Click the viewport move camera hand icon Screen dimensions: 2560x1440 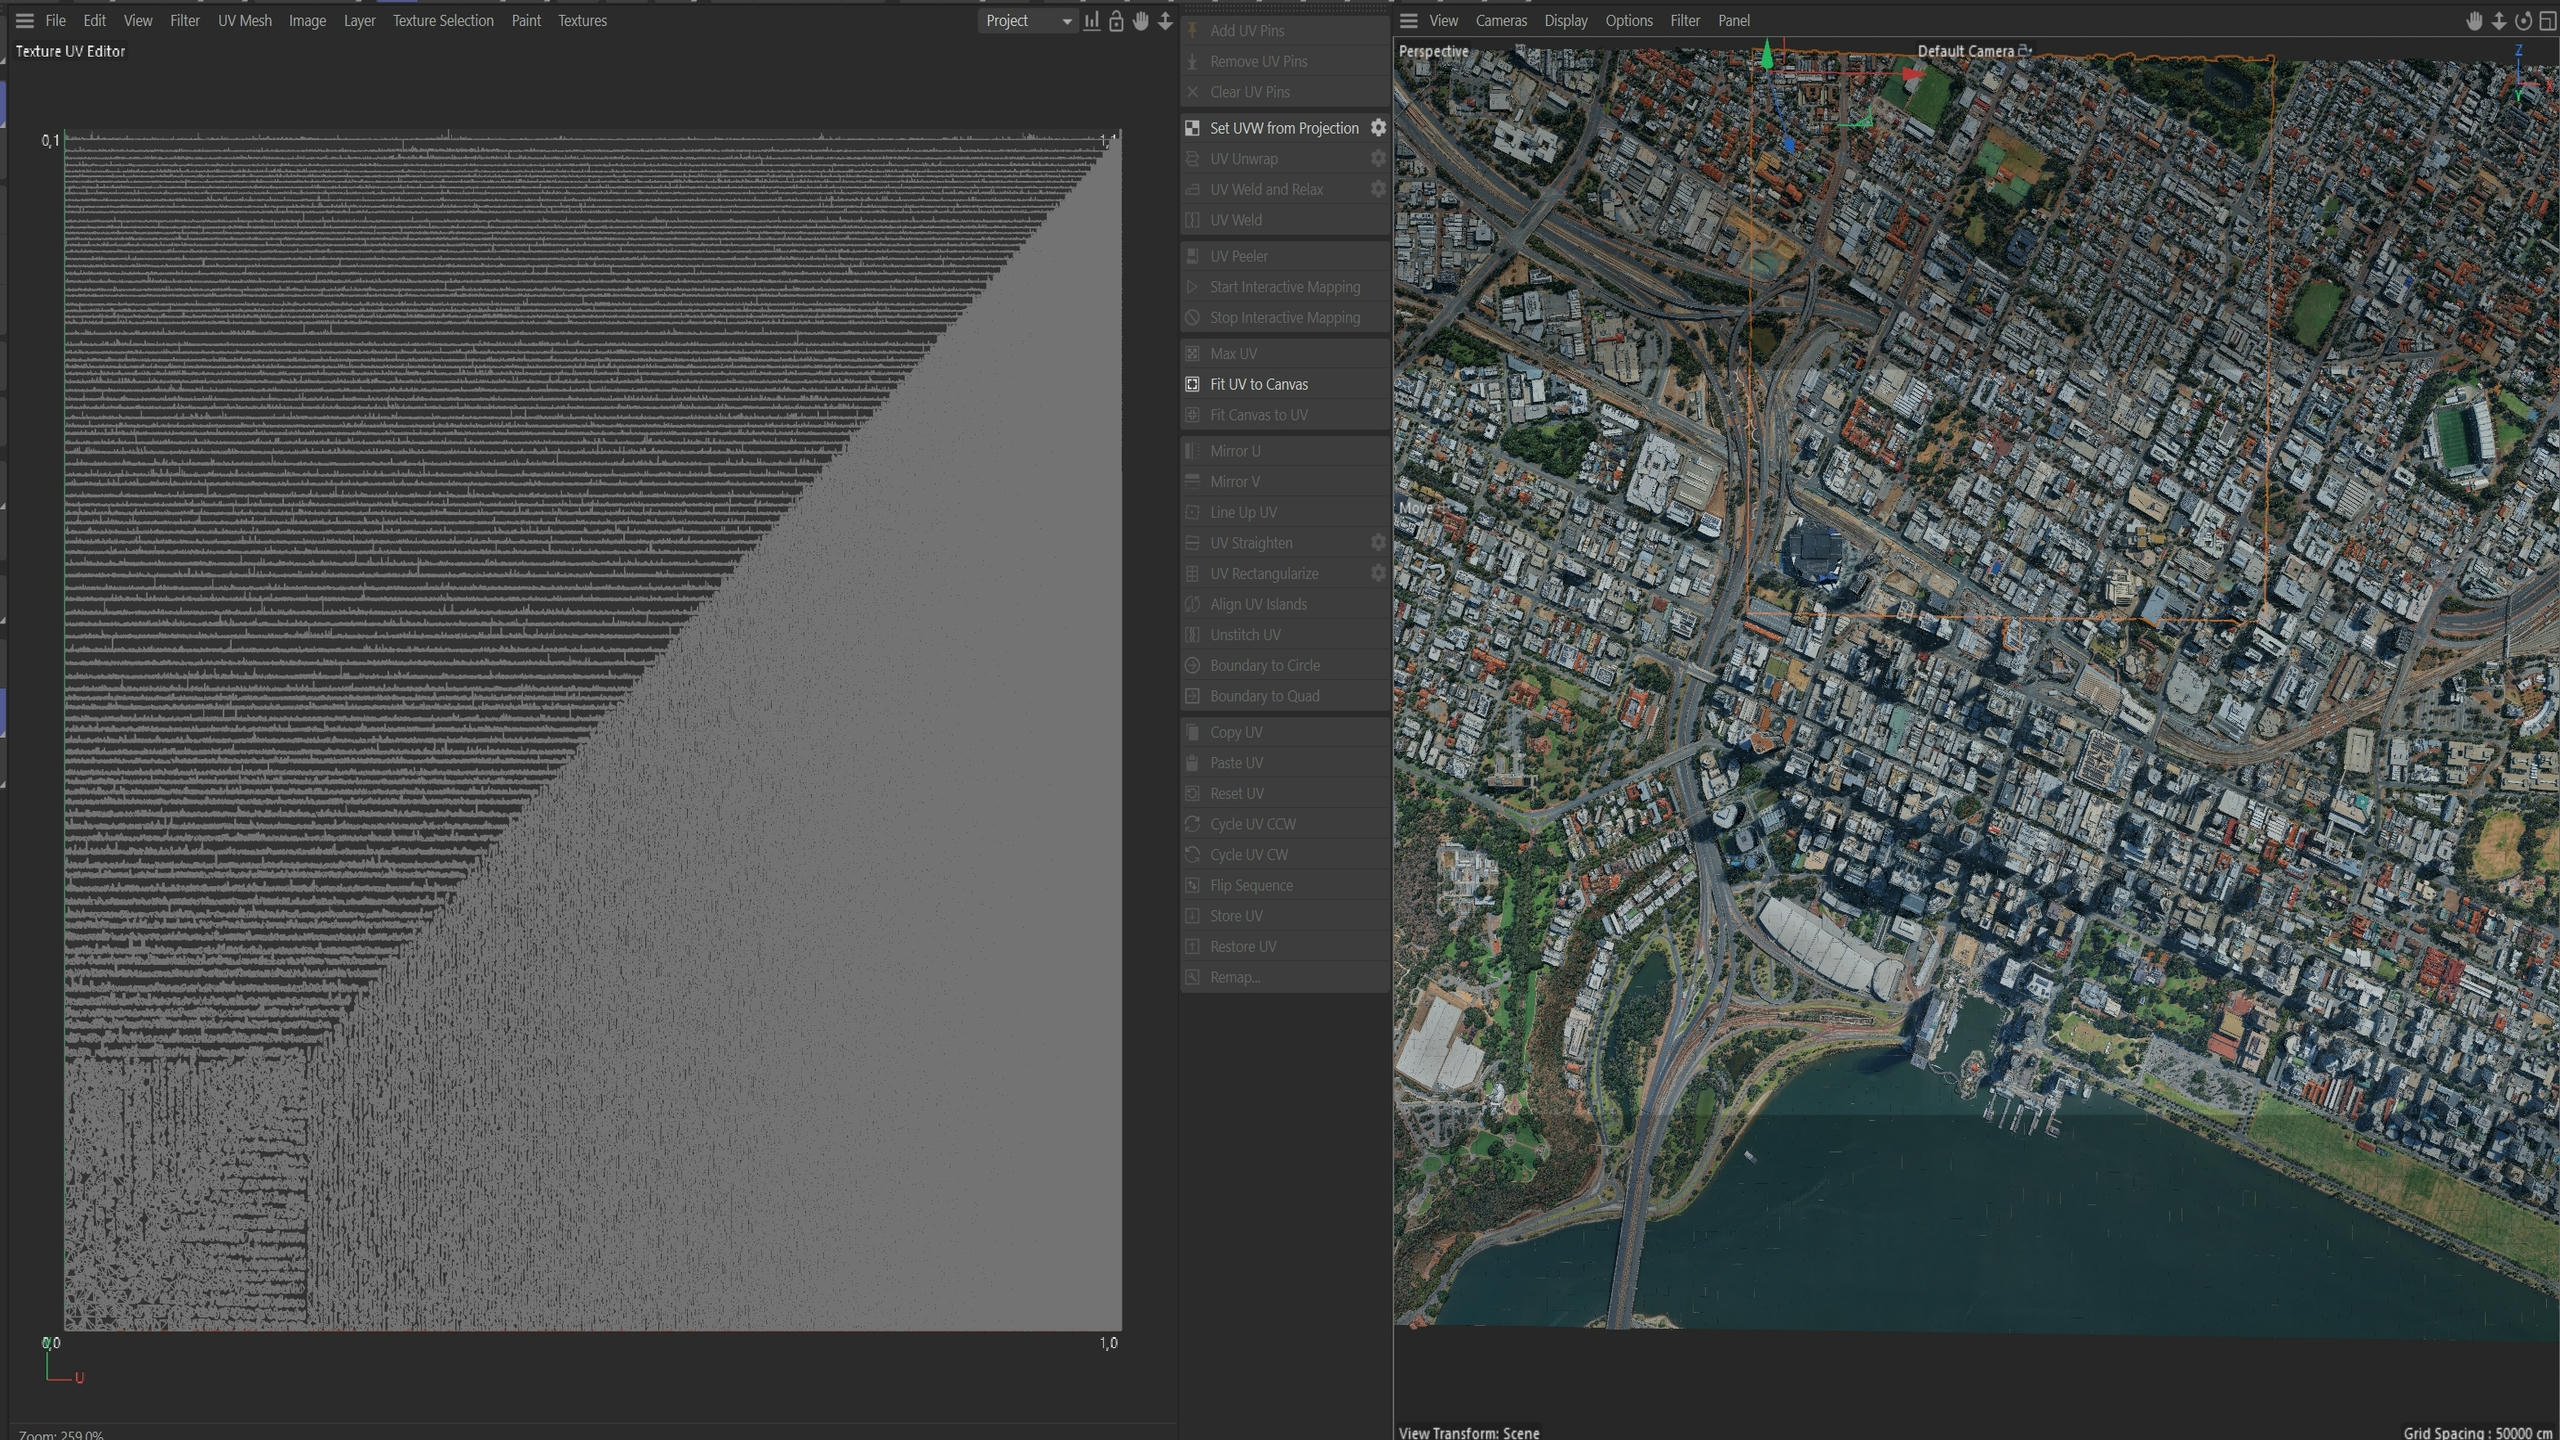[x=2474, y=21]
